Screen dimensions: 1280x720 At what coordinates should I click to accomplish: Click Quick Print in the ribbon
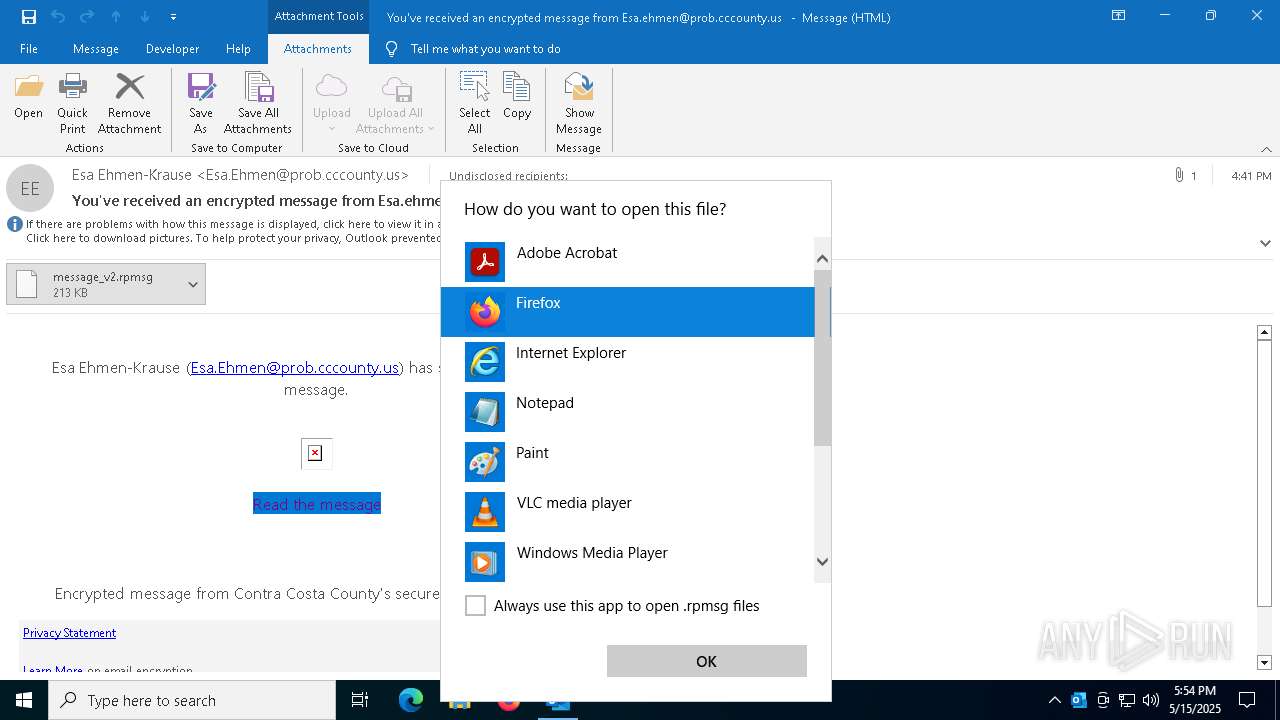tap(72, 104)
